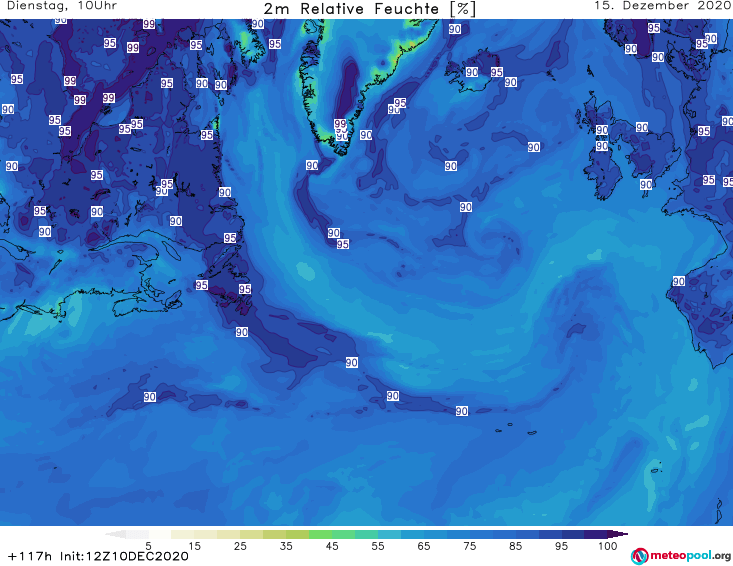Click the legend value '65'
This screenshot has width=733, height=566.
424,546
